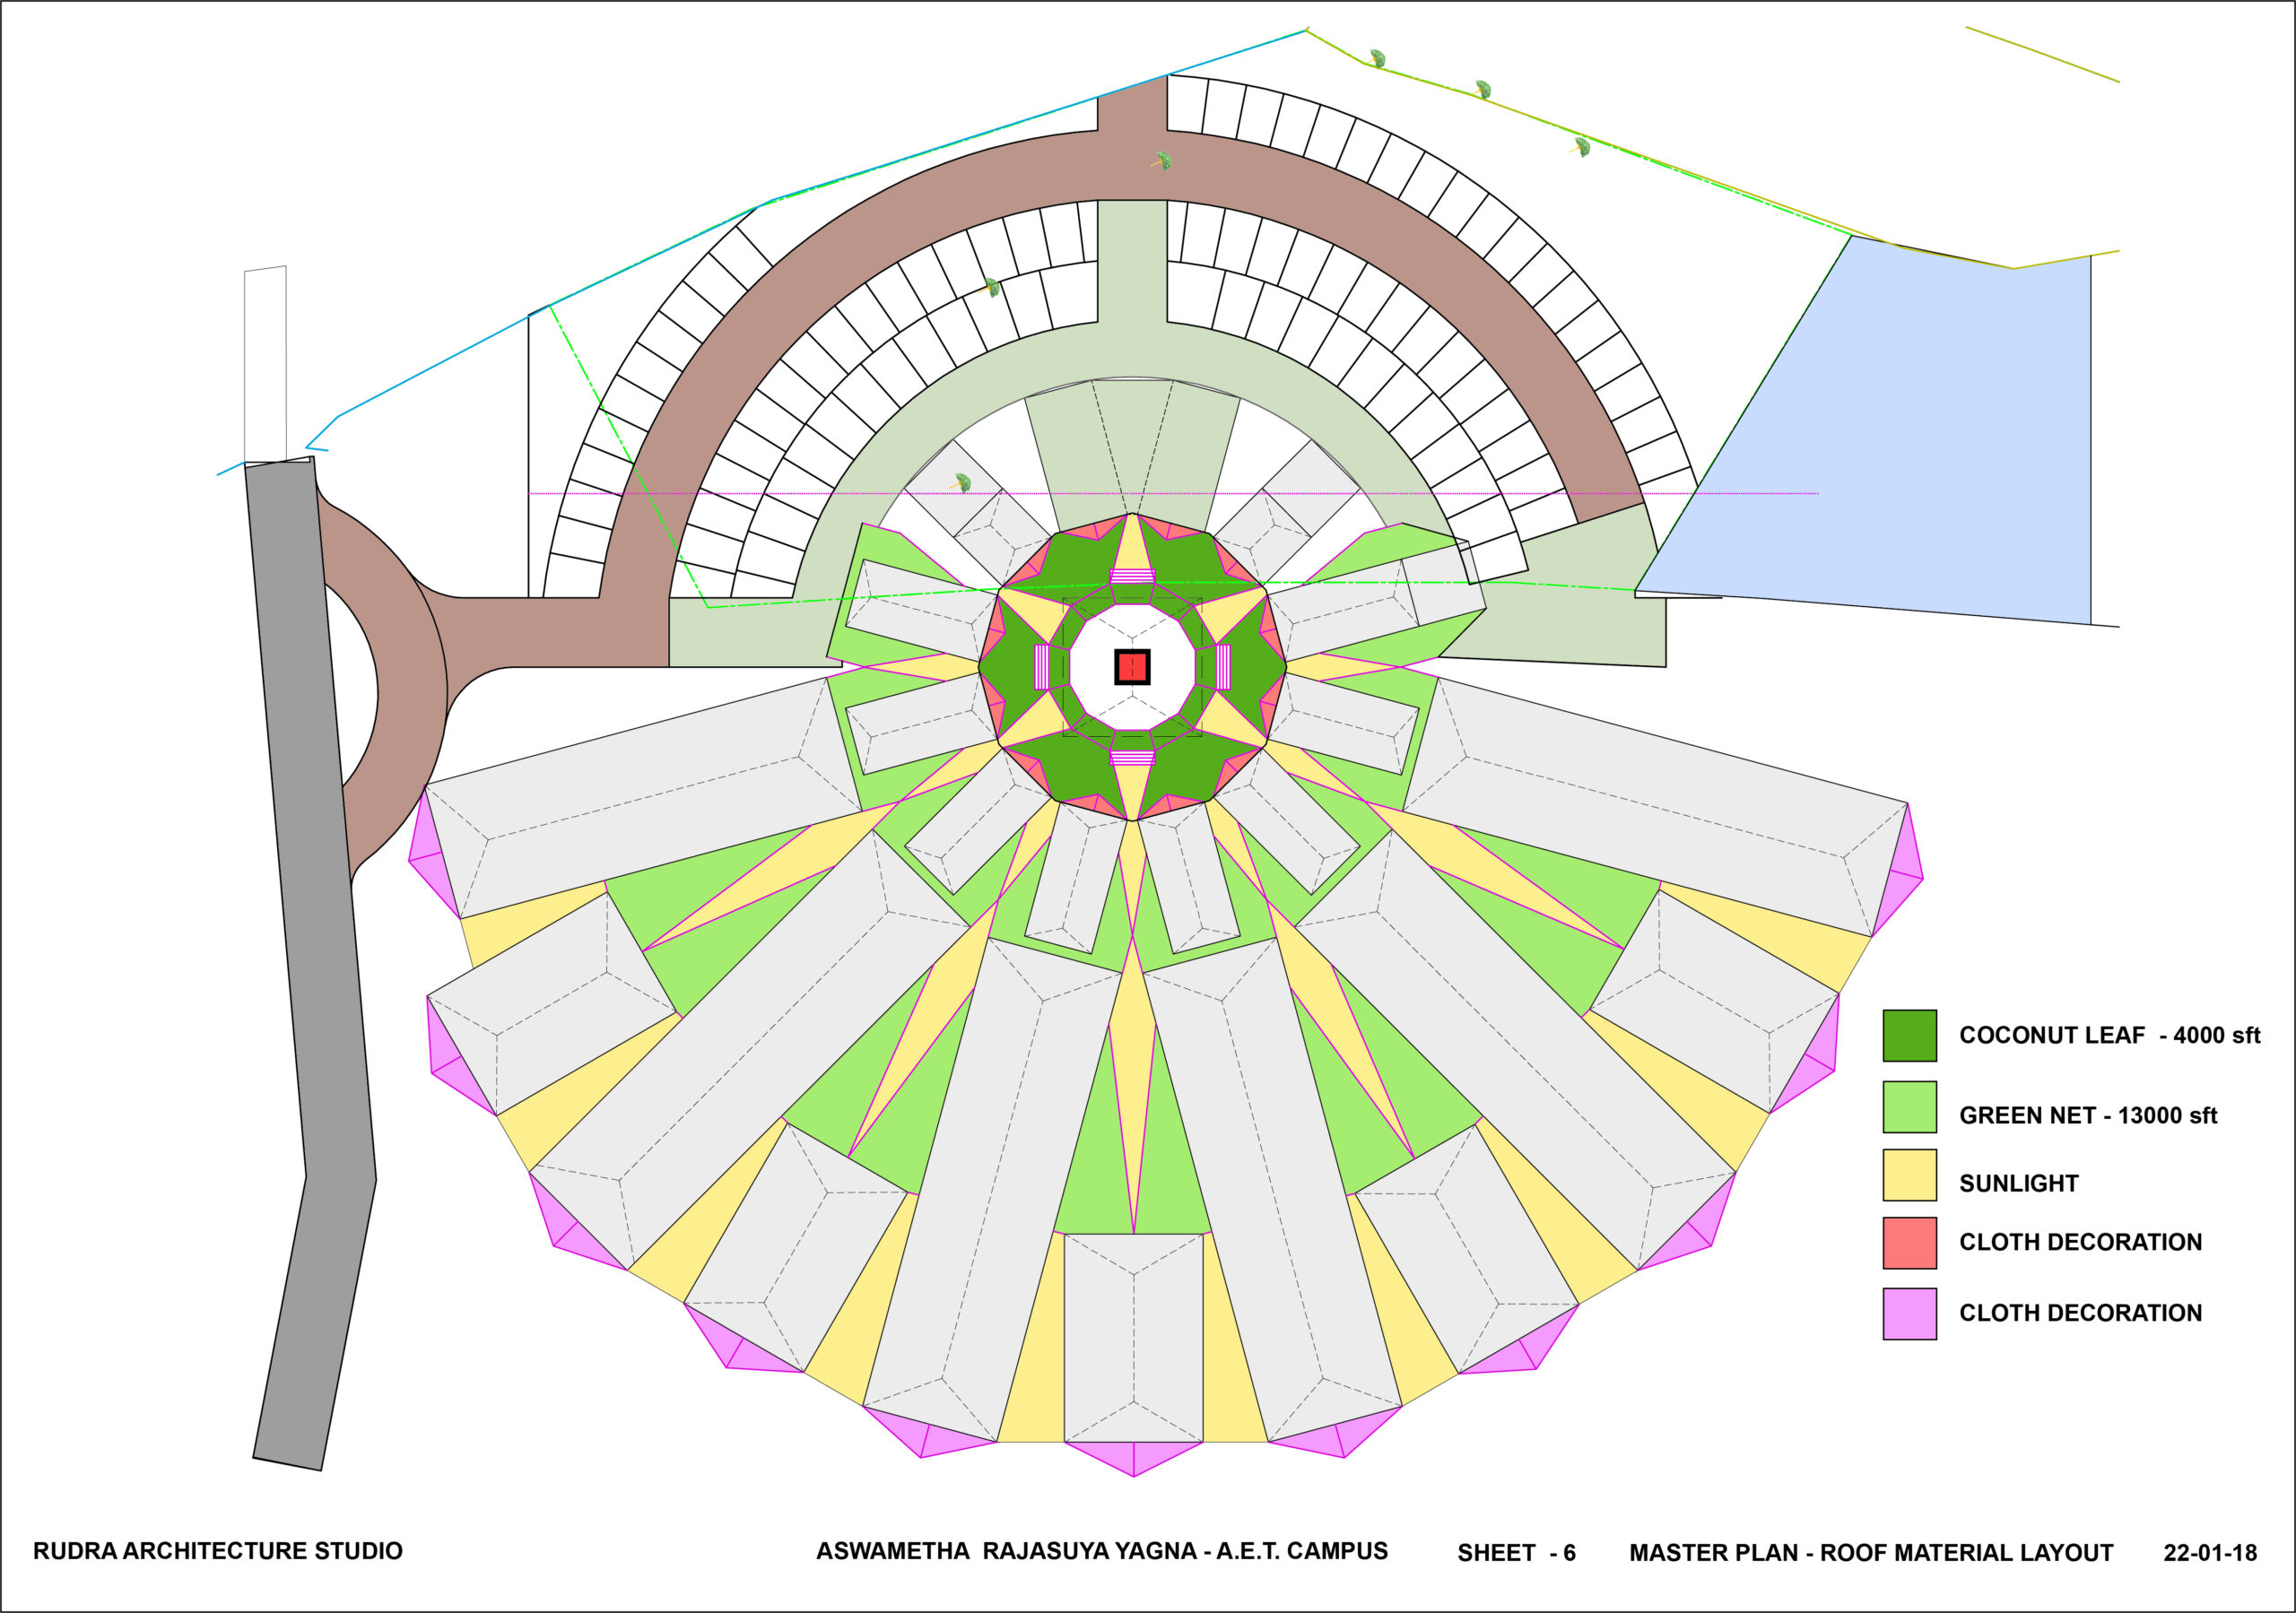Click the striped pink steps left of the octagon
The image size is (2296, 1613).
[x=1042, y=667]
